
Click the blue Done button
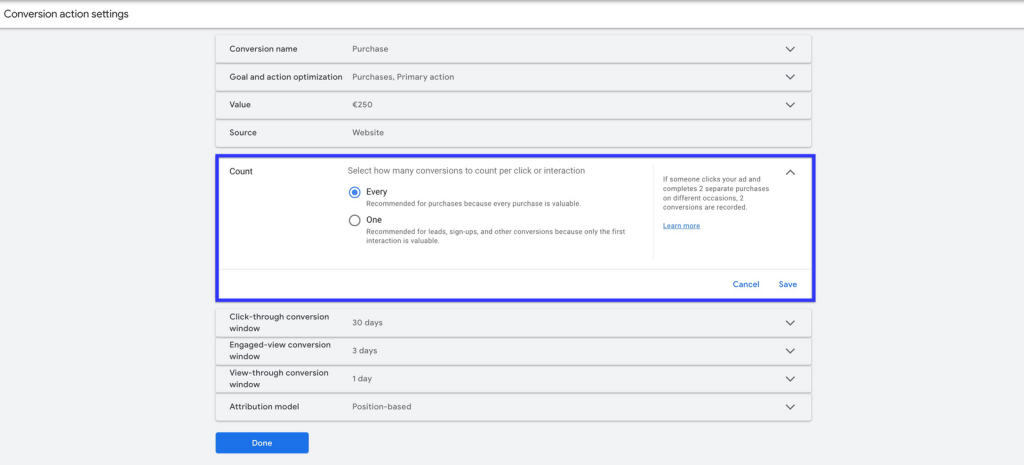pos(262,443)
